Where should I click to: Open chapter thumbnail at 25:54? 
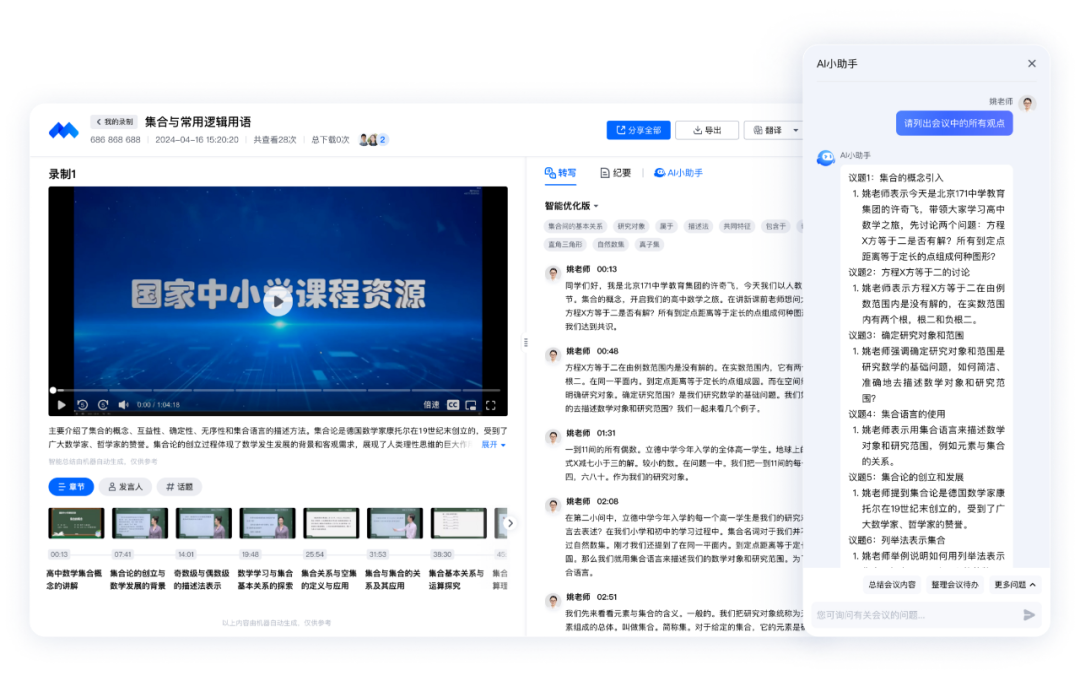[331, 523]
